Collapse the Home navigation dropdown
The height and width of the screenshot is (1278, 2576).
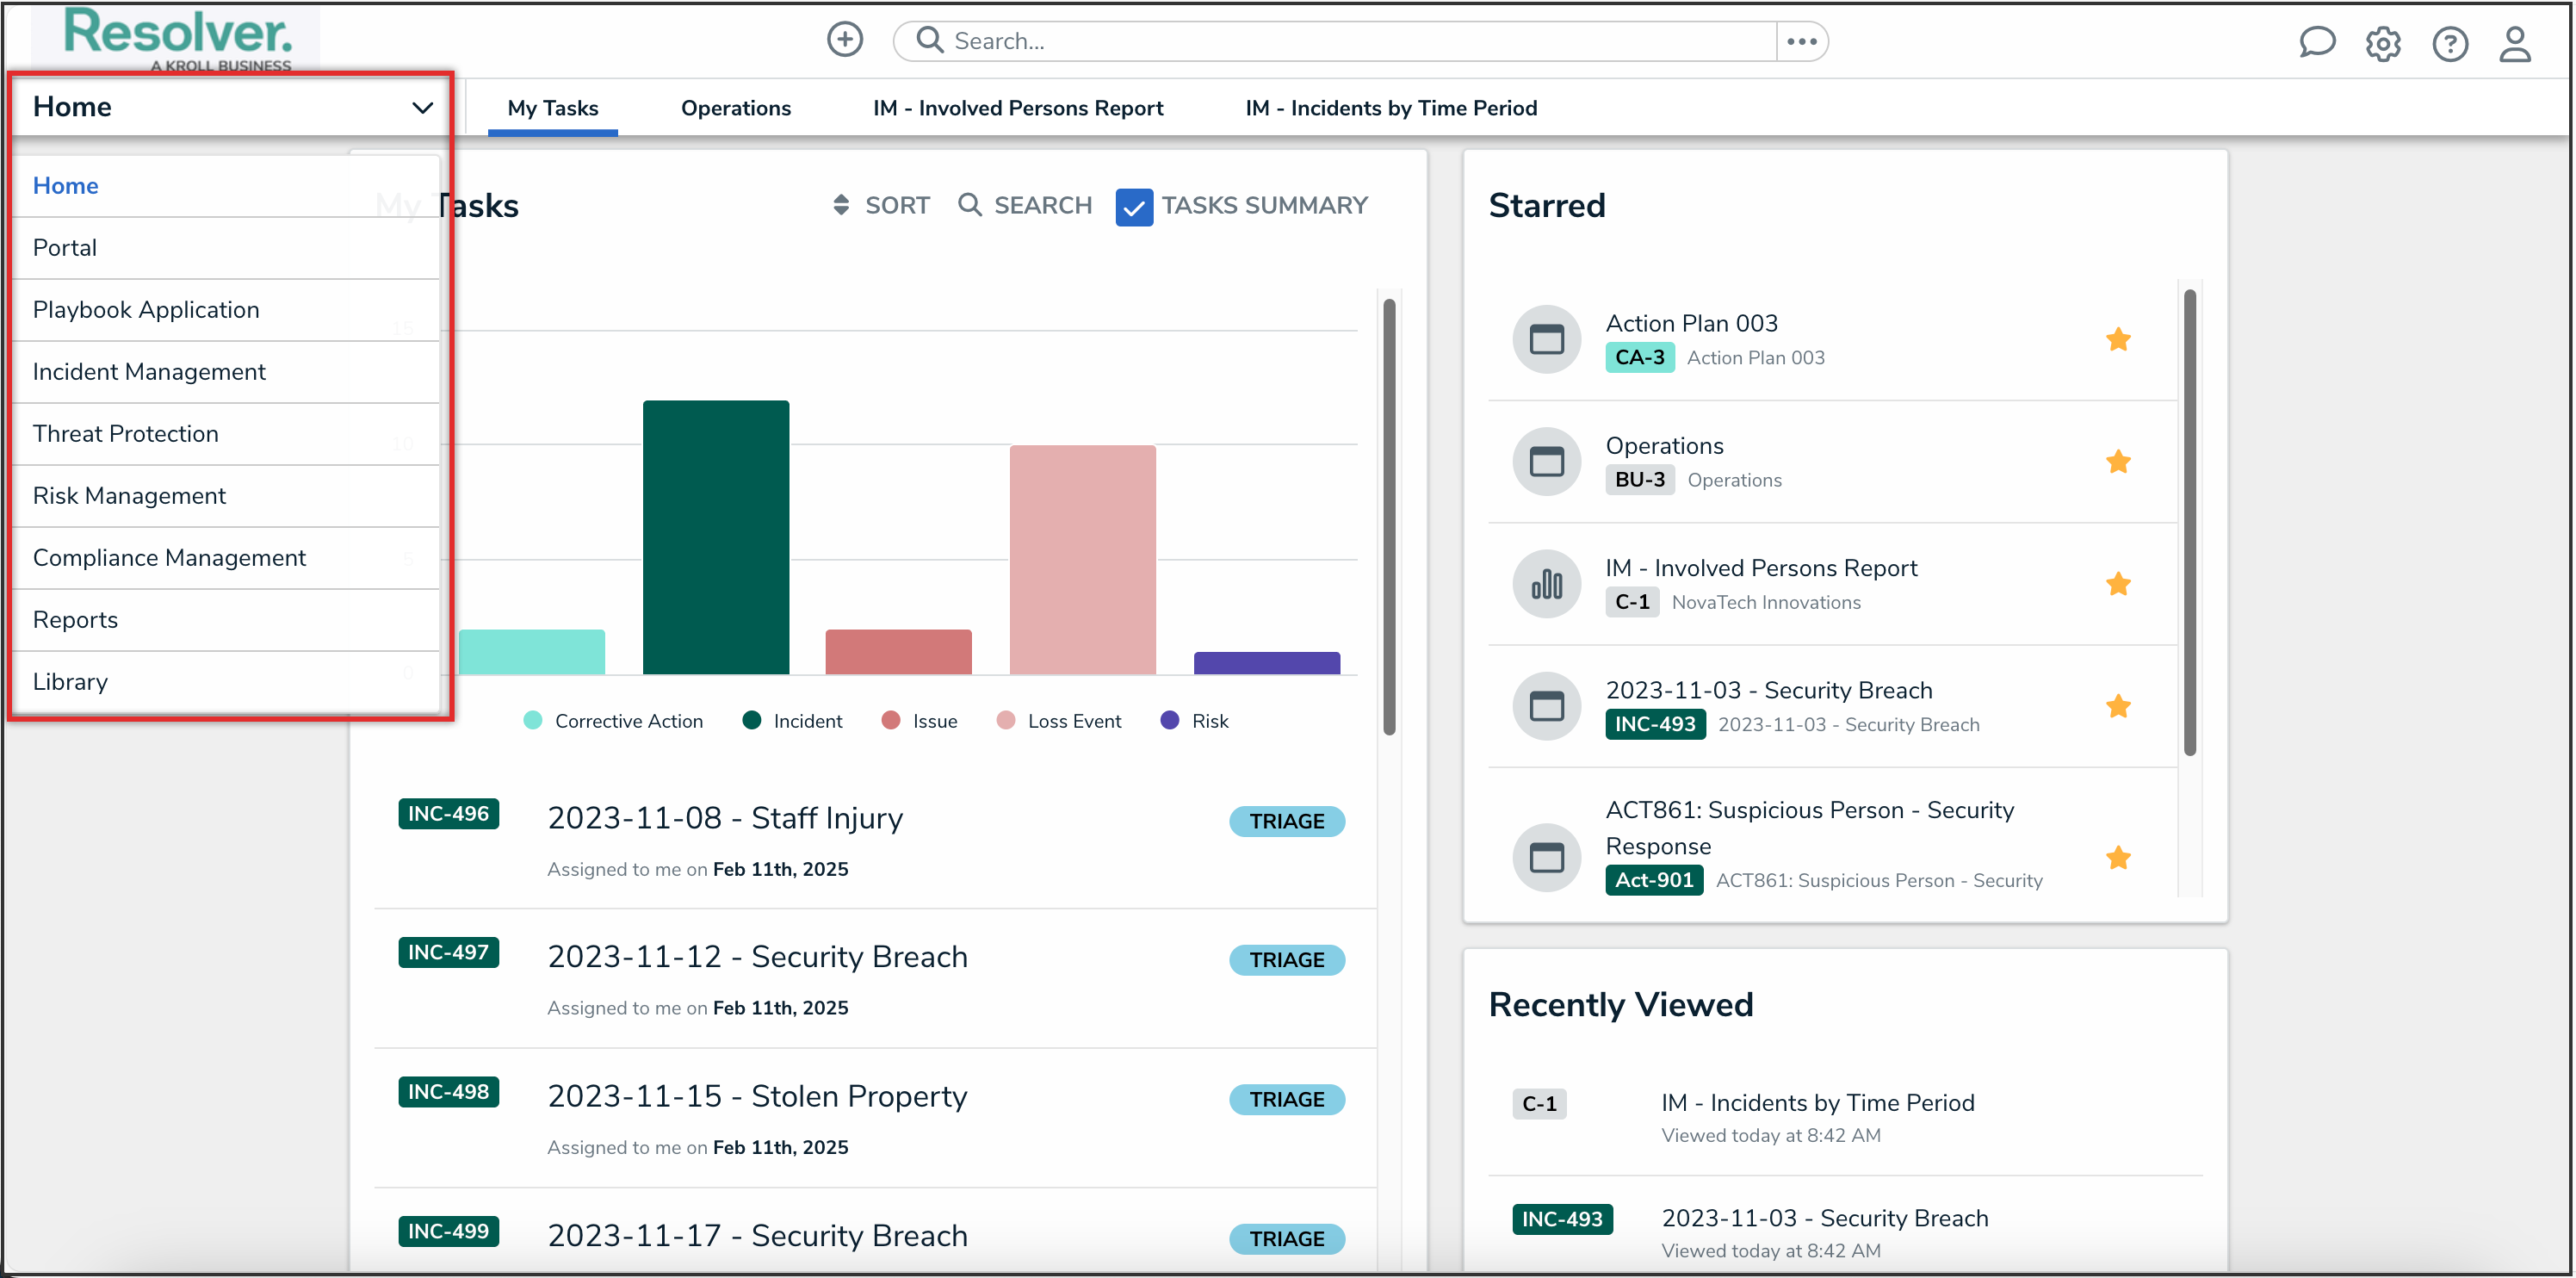(422, 107)
